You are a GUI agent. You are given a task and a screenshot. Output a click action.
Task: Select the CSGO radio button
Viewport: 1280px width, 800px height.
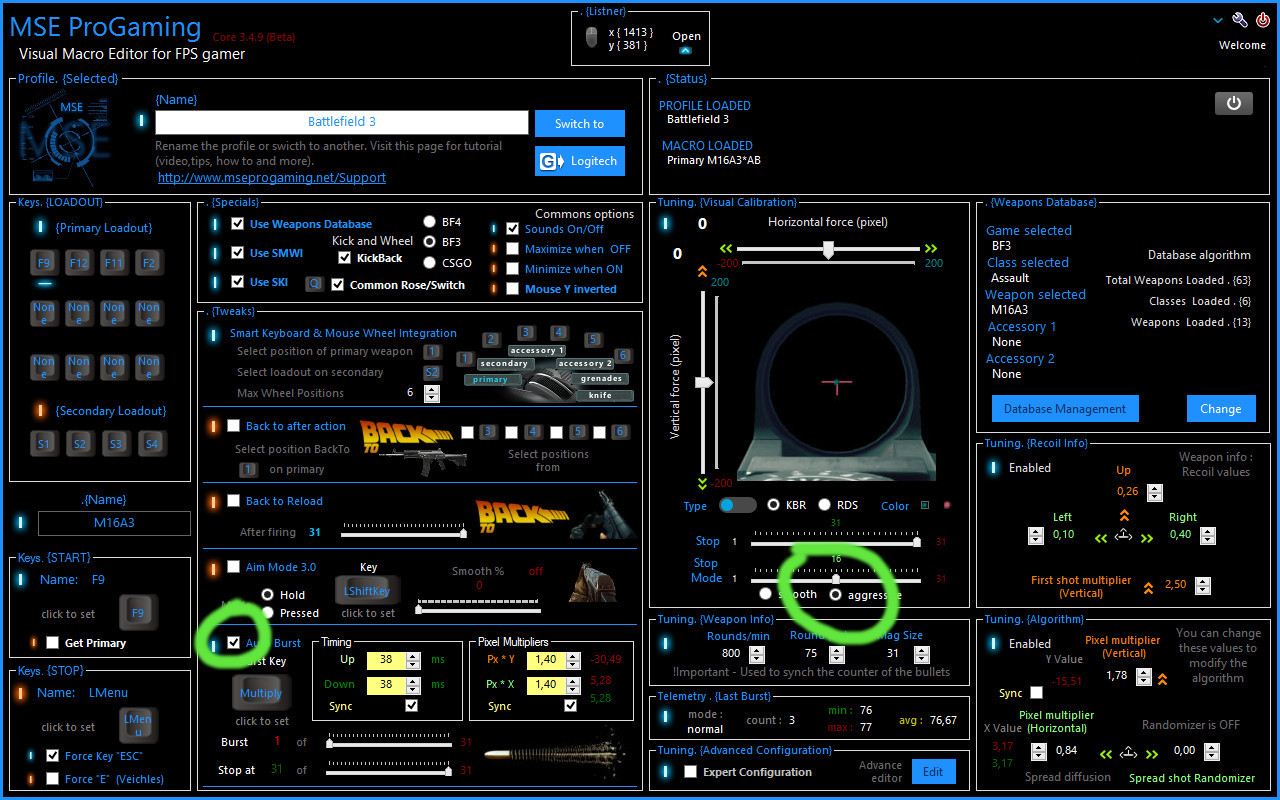click(429, 263)
